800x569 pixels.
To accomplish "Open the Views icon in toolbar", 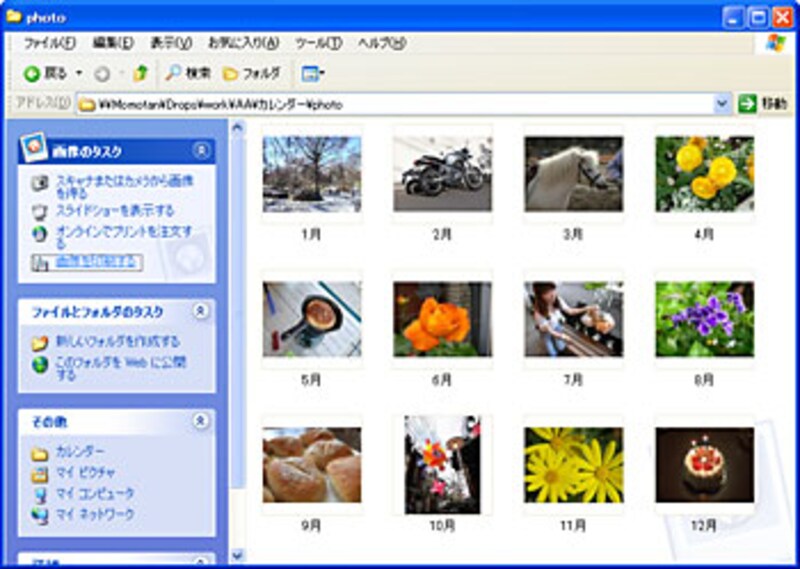I will pos(313,74).
